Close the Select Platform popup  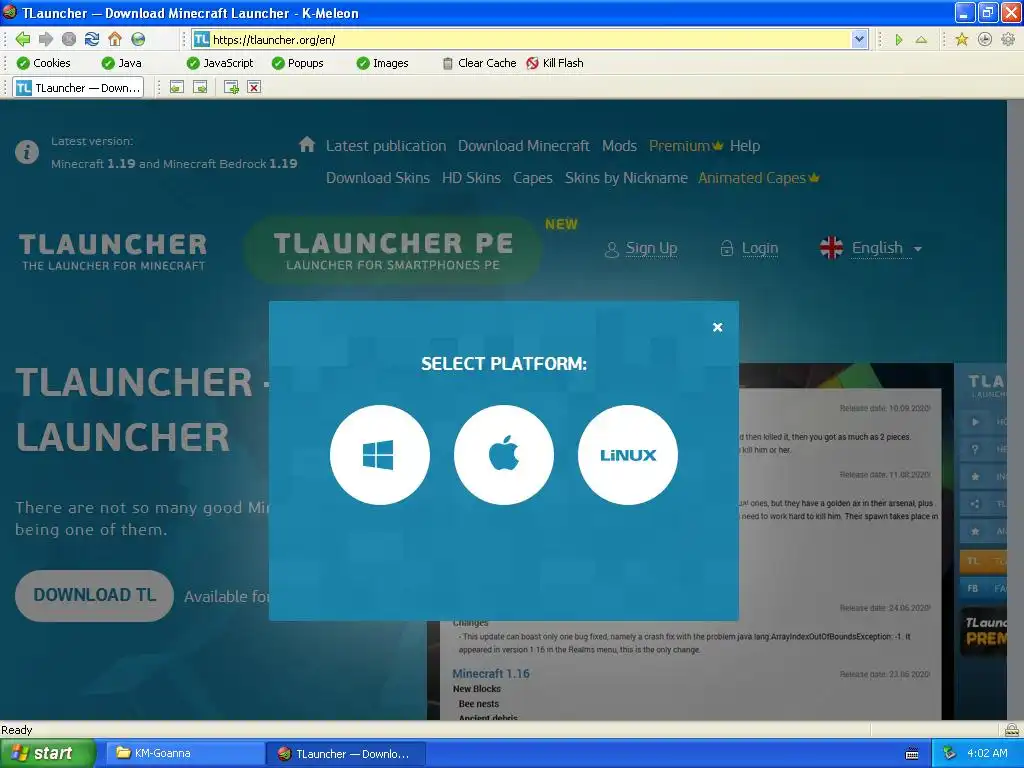click(717, 327)
